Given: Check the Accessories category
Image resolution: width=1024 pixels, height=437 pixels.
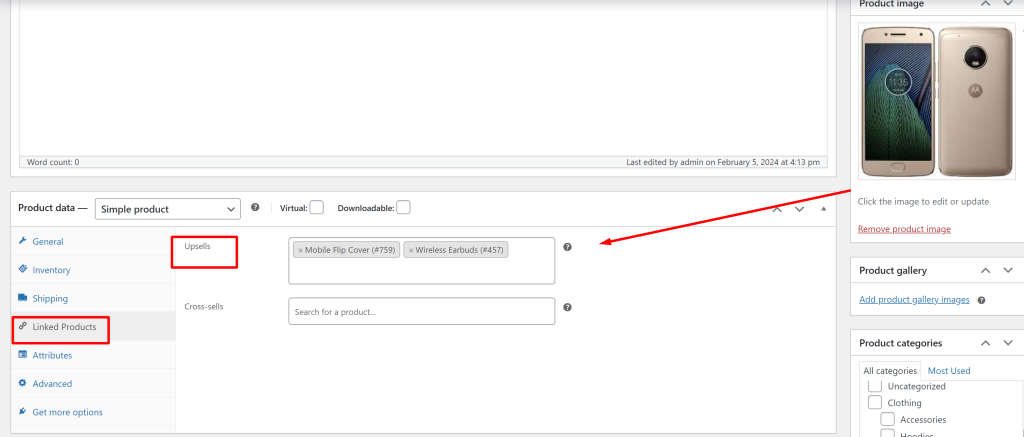Looking at the screenshot, I should 888,419.
